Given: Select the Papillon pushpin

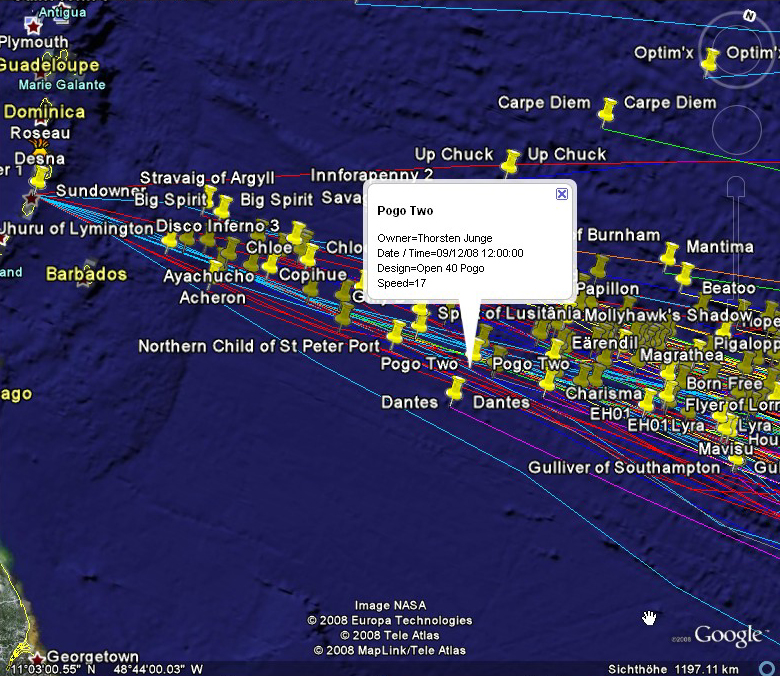Looking at the screenshot, I should coord(599,267).
